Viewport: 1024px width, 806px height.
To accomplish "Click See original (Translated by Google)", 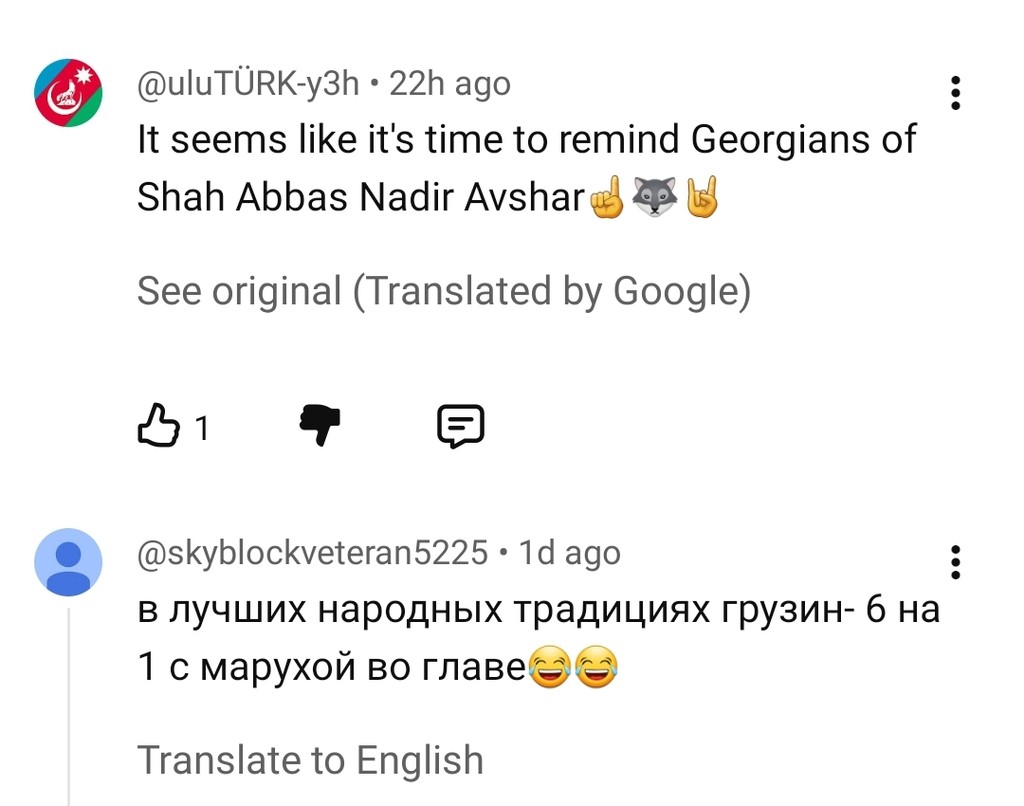I will (443, 291).
